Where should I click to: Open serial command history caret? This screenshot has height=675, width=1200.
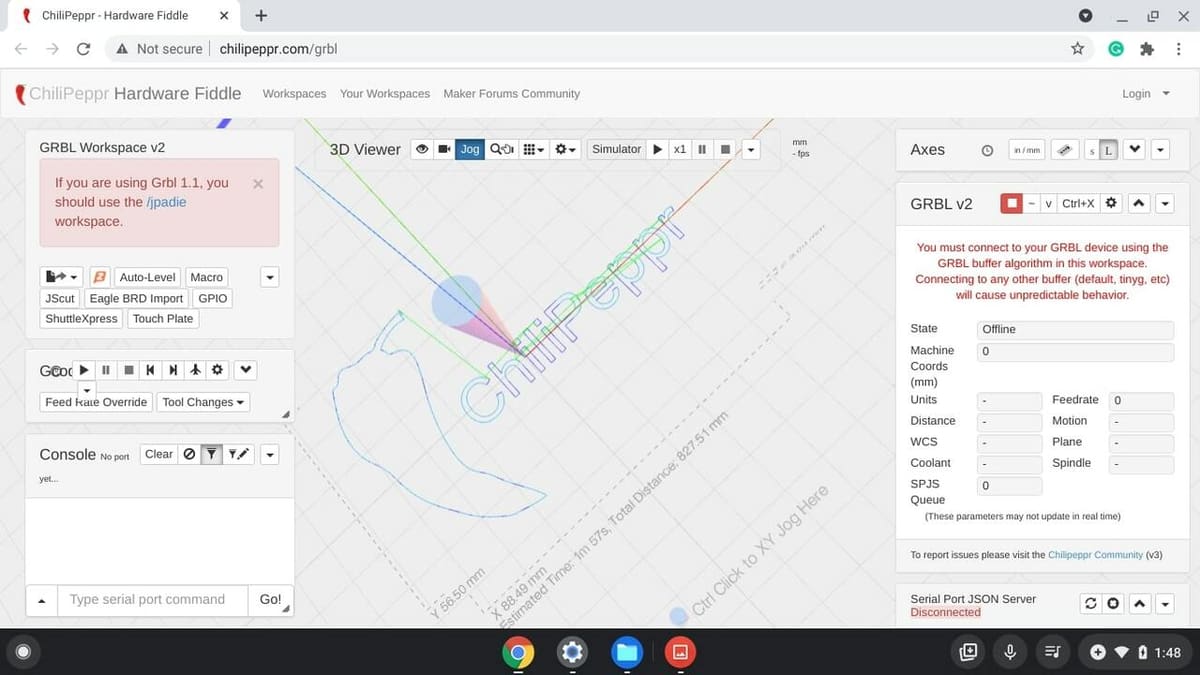[41, 600]
